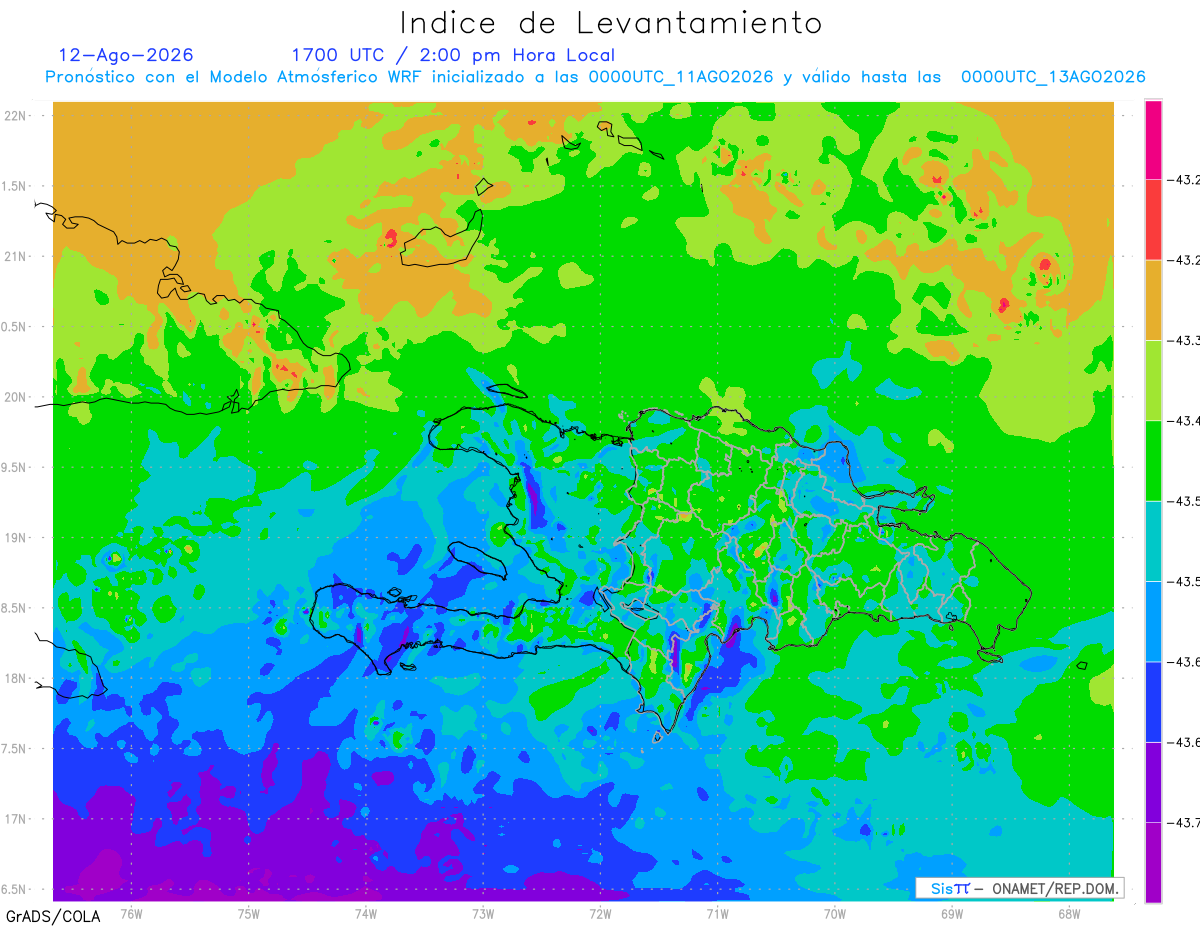Click the valid-until time '0000UTC_13AGO2026'

pos(1053,77)
